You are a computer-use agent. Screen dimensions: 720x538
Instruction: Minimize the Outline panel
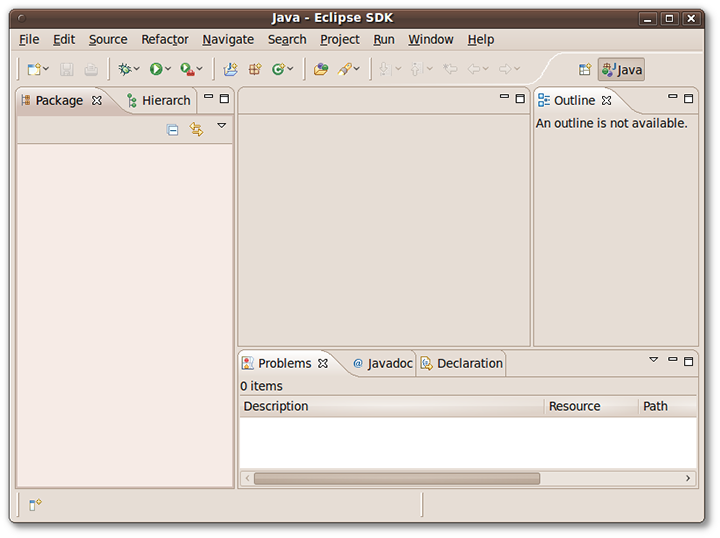pyautogui.click(x=673, y=97)
